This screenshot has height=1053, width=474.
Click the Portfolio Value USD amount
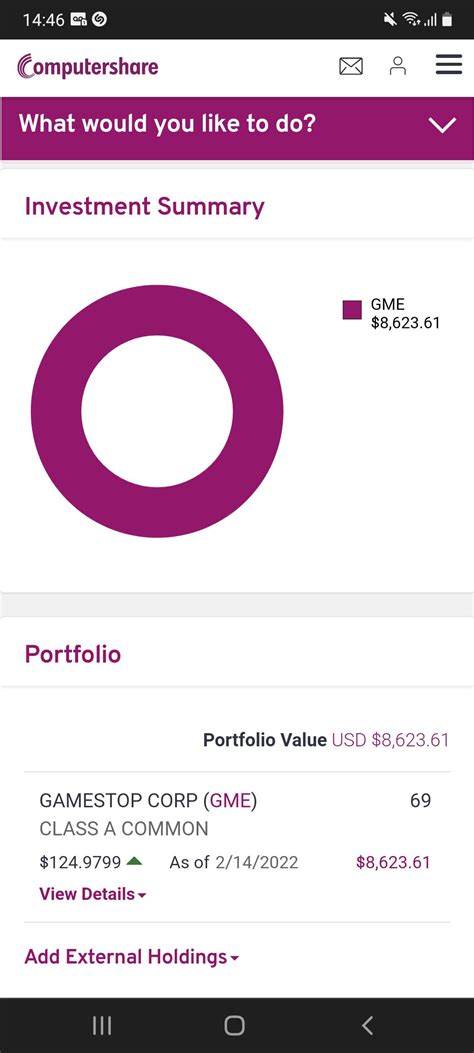point(390,740)
